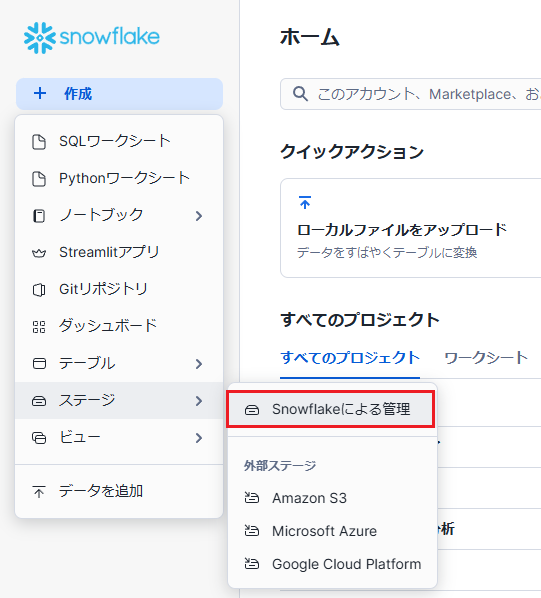Click the クイックアクション heading
541x598 pixels.
pos(352,152)
